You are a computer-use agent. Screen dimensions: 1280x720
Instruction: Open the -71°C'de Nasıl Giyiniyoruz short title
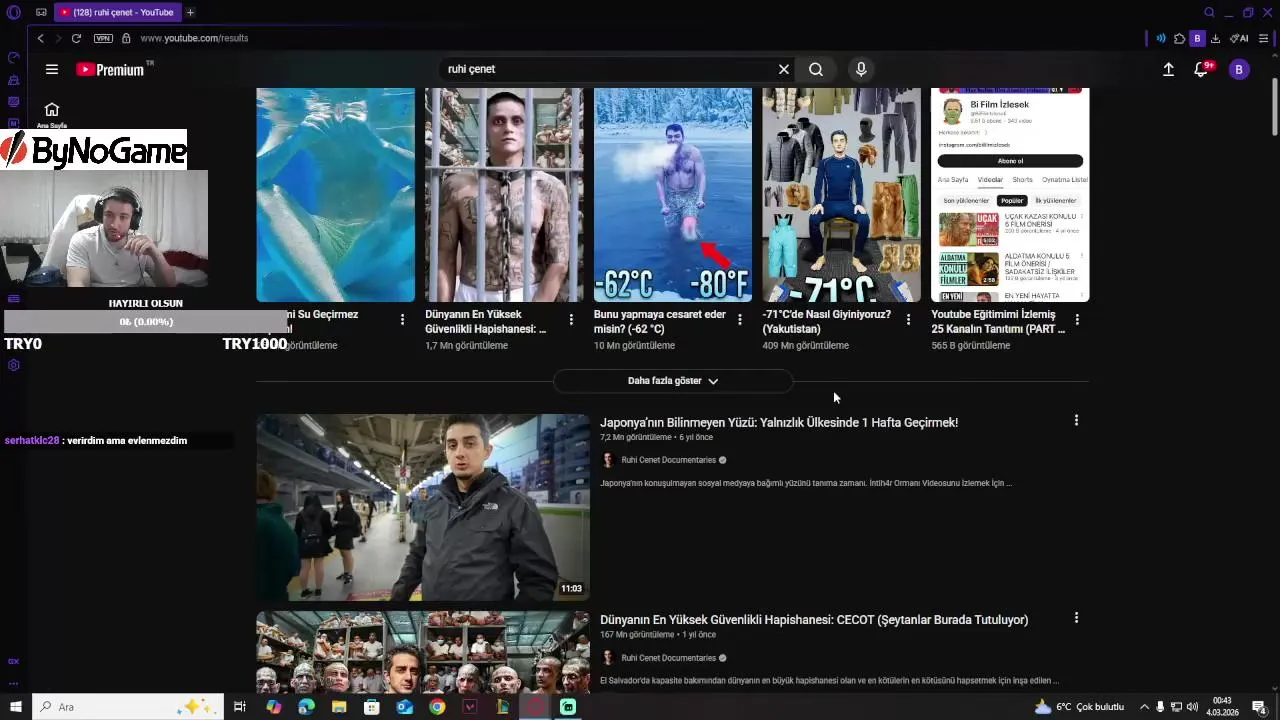[x=826, y=321]
